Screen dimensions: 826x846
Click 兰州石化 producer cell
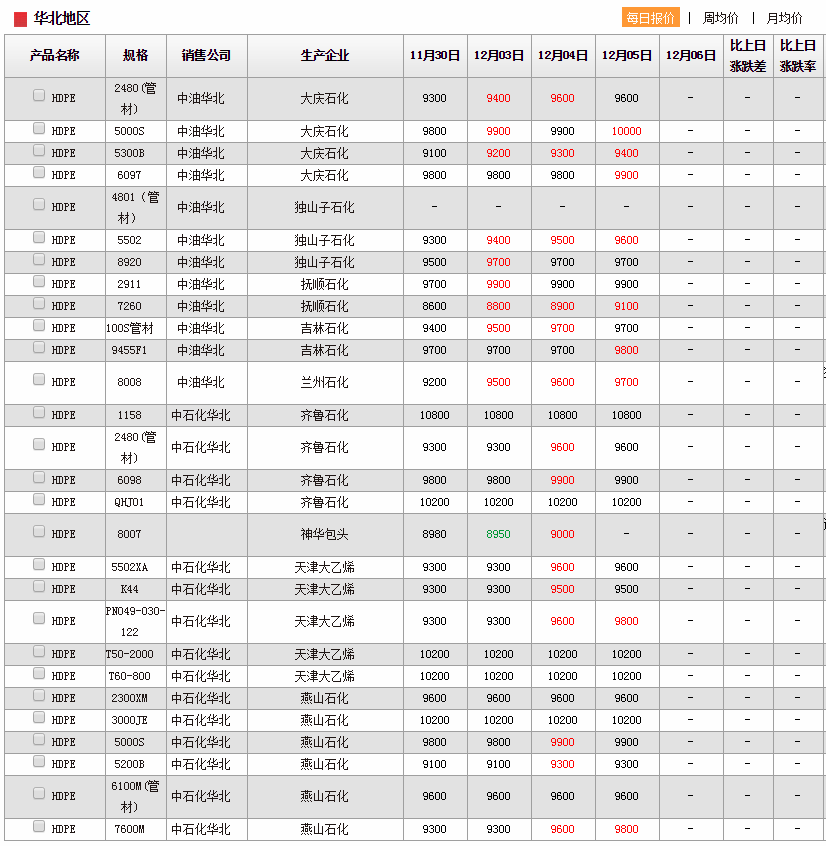pyautogui.click(x=325, y=383)
